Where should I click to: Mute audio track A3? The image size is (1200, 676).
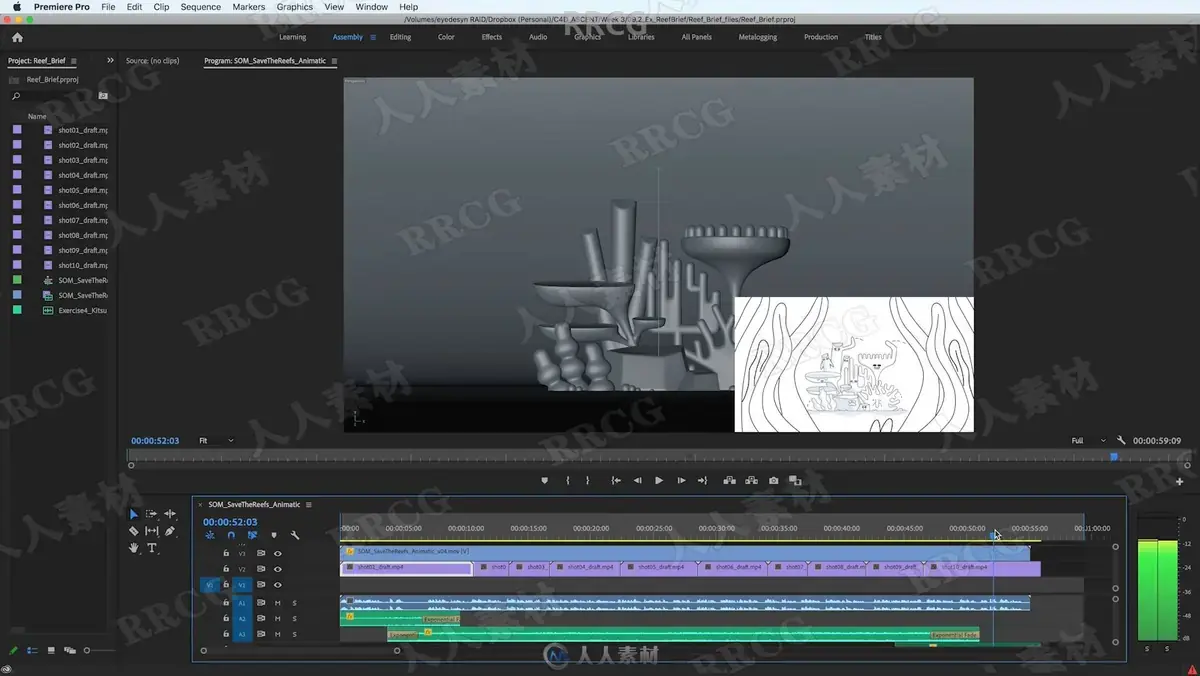point(277,634)
